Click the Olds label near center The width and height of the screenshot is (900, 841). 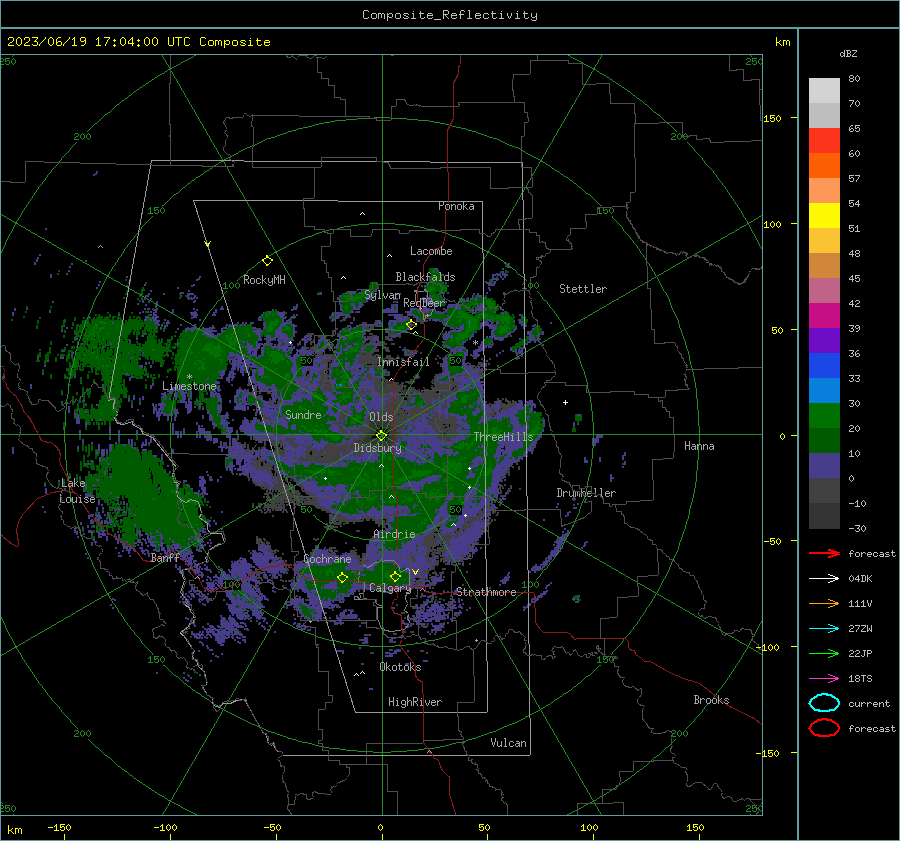pyautogui.click(x=381, y=417)
